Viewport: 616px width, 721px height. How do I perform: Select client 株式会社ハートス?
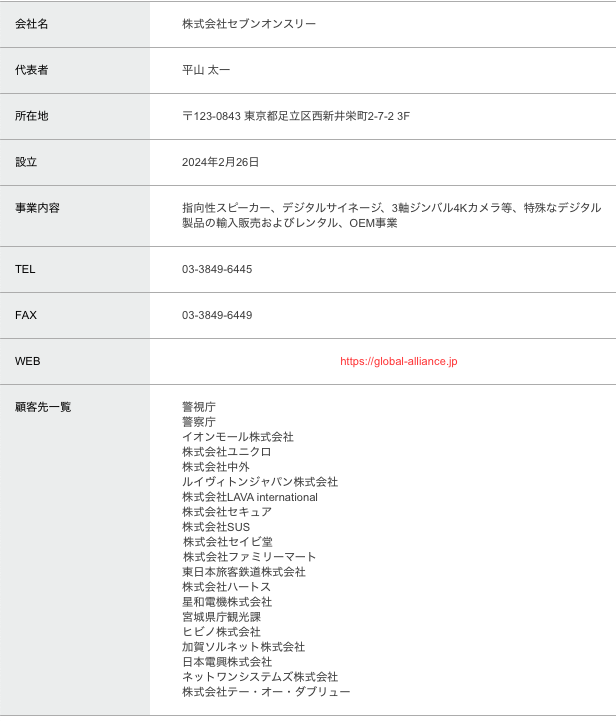227,587
